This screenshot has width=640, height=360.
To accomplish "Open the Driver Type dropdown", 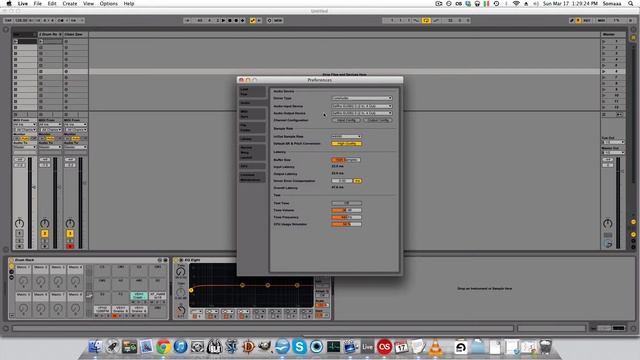I will tap(362, 98).
